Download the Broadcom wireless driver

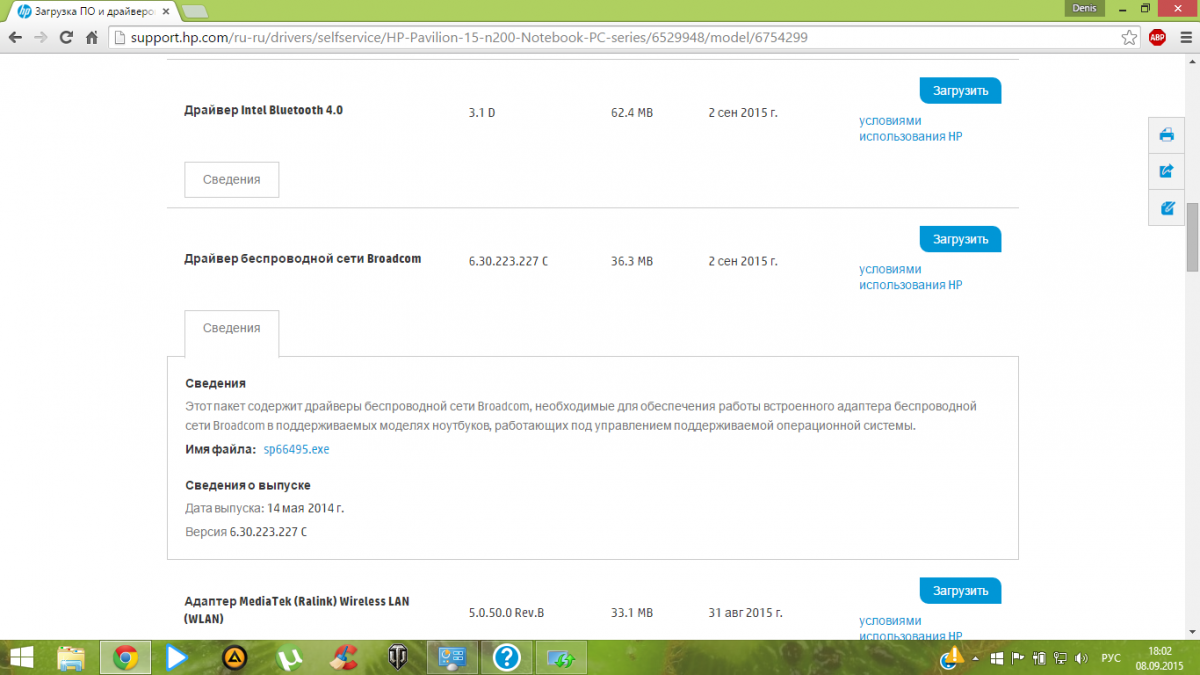(960, 239)
